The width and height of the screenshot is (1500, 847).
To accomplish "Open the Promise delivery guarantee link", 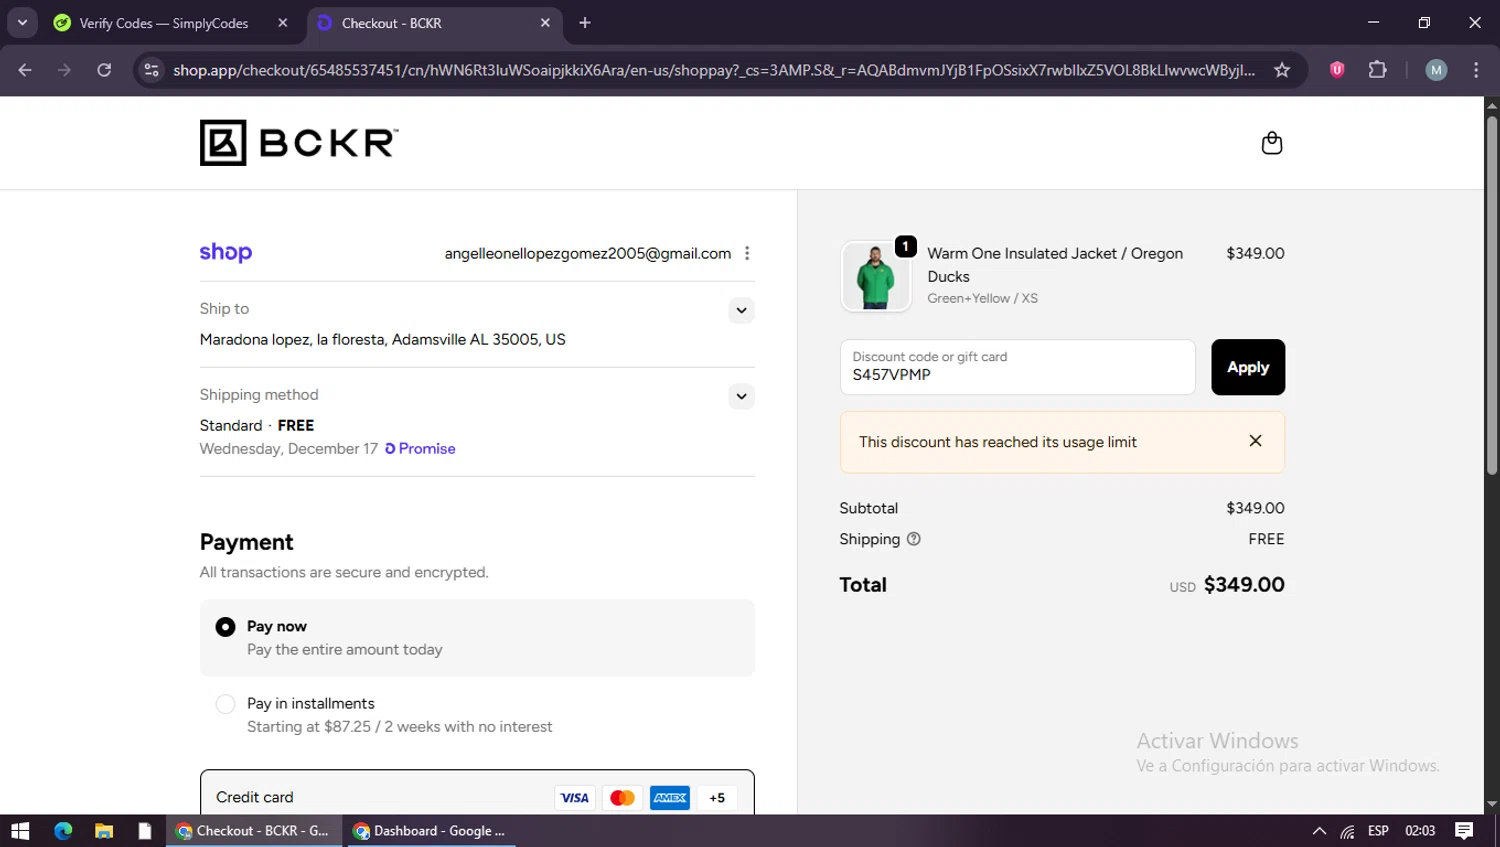I will pos(420,449).
